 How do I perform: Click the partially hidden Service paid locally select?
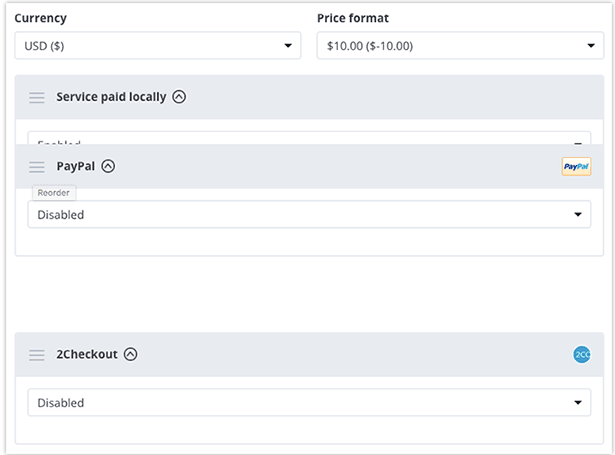point(309,138)
